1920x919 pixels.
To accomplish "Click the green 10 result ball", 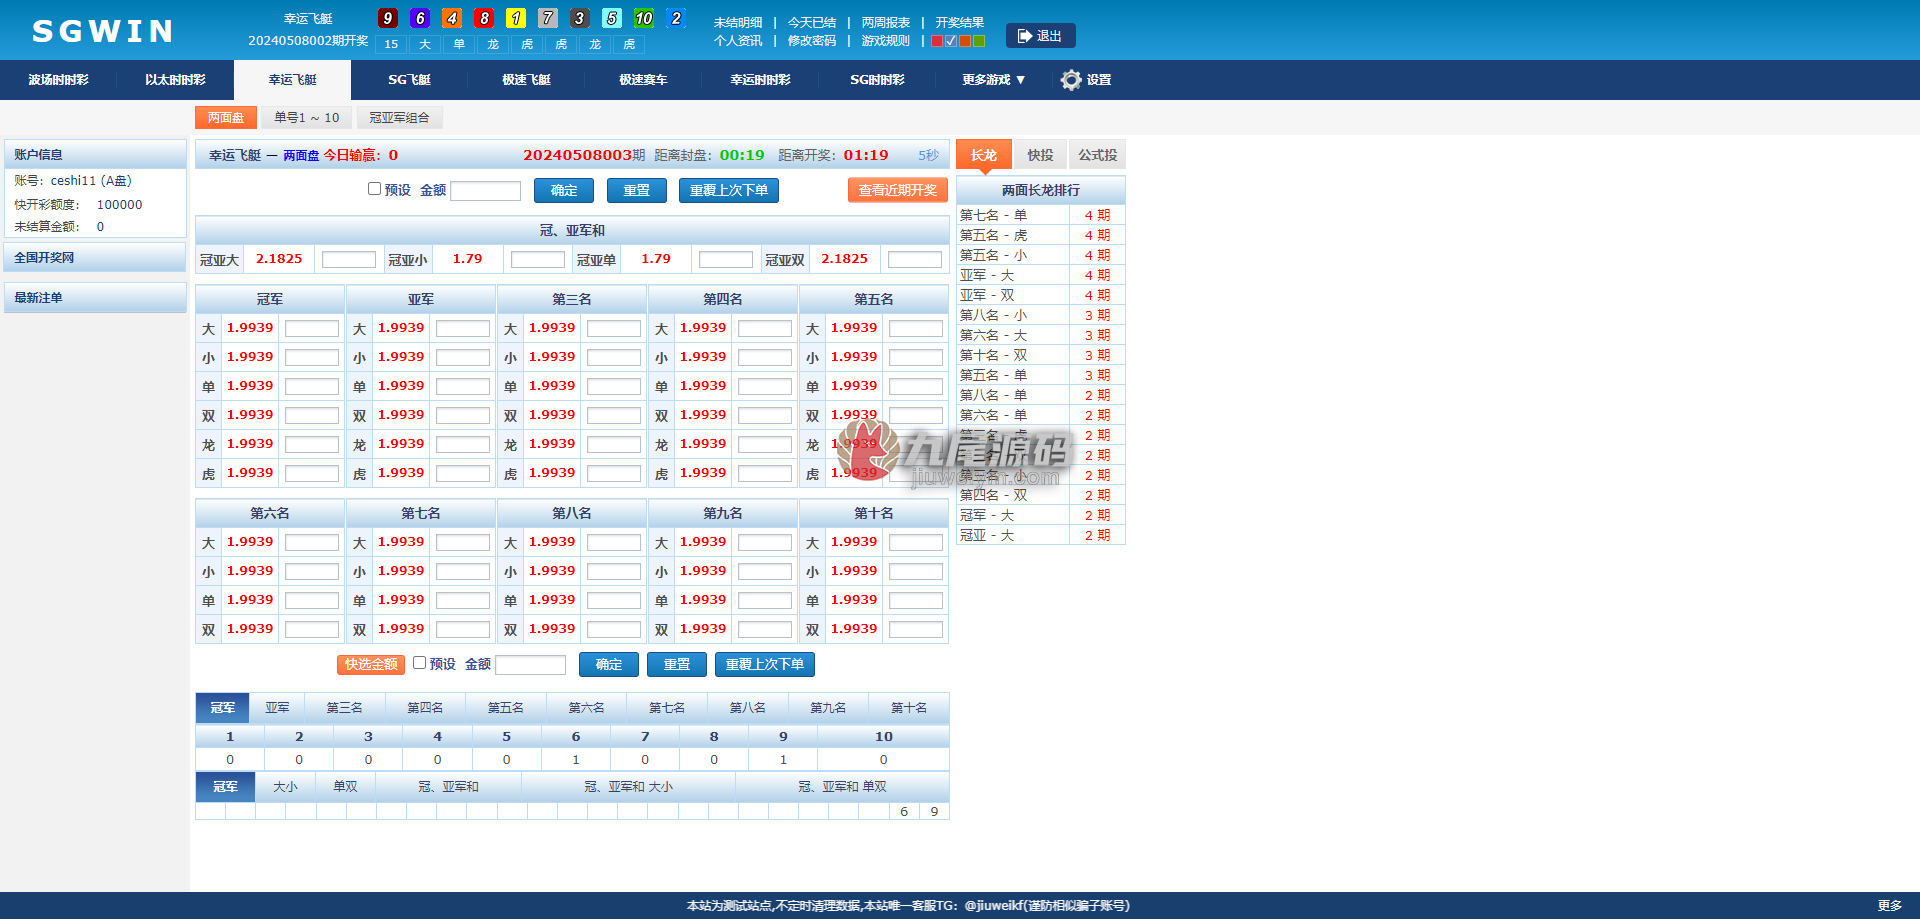I will pos(644,18).
